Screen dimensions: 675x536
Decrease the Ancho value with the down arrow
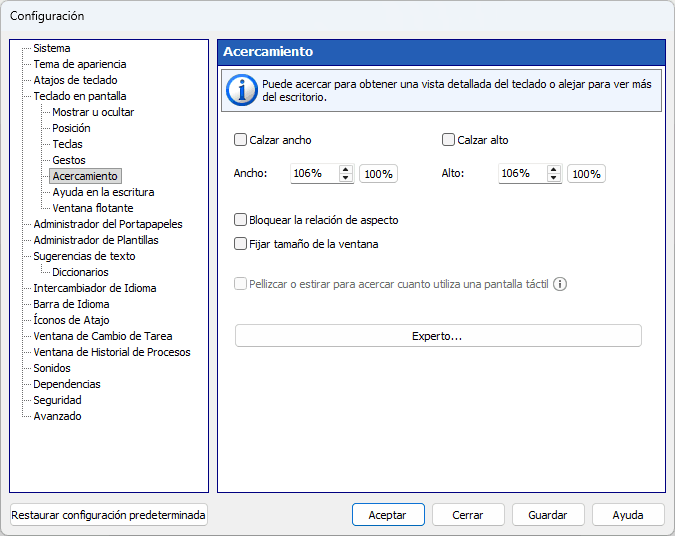(x=346, y=177)
